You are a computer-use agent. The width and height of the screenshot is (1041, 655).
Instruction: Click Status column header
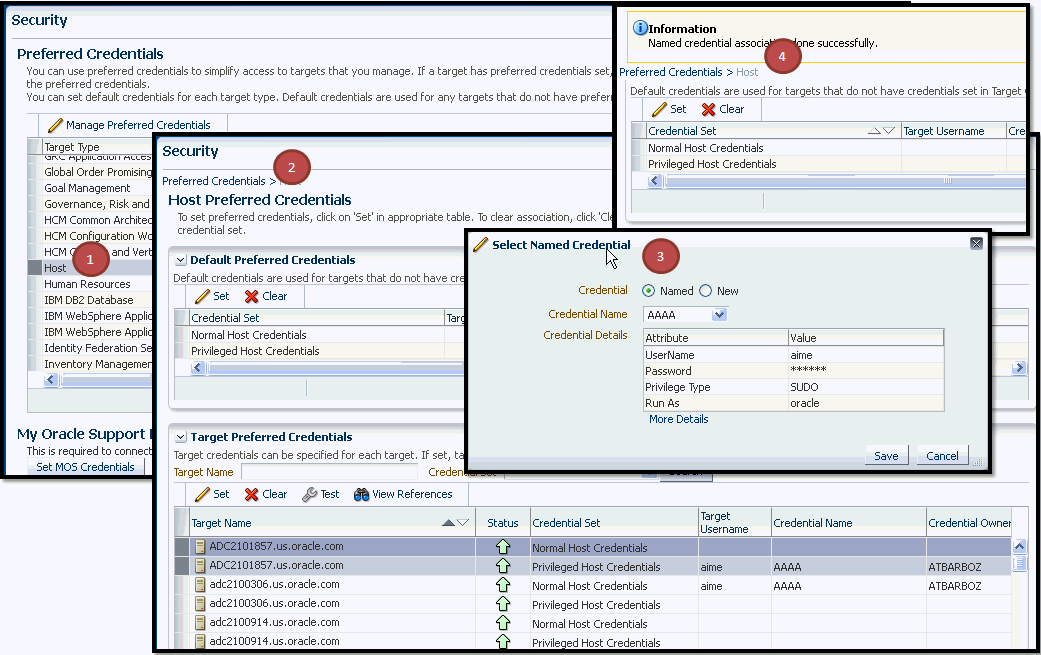(503, 523)
